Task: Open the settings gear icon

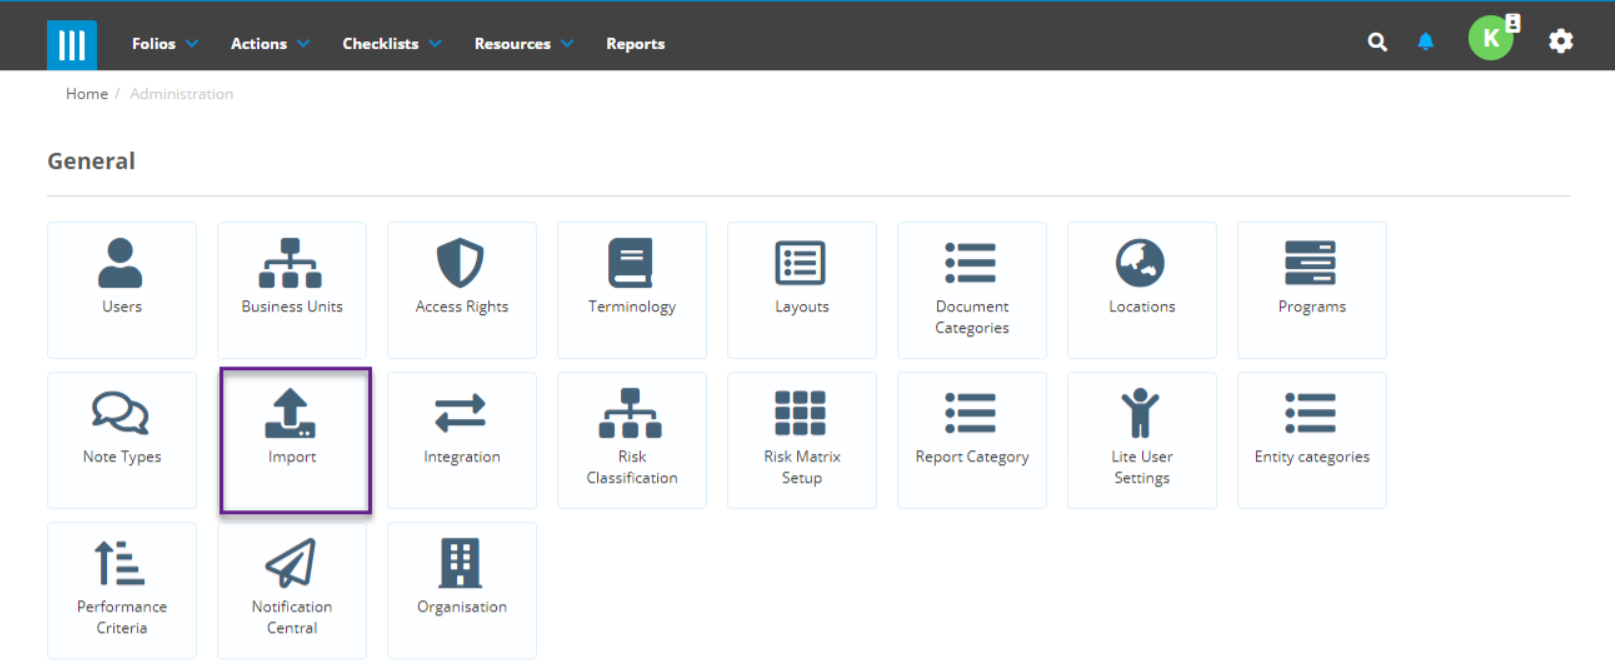Action: (x=1561, y=41)
